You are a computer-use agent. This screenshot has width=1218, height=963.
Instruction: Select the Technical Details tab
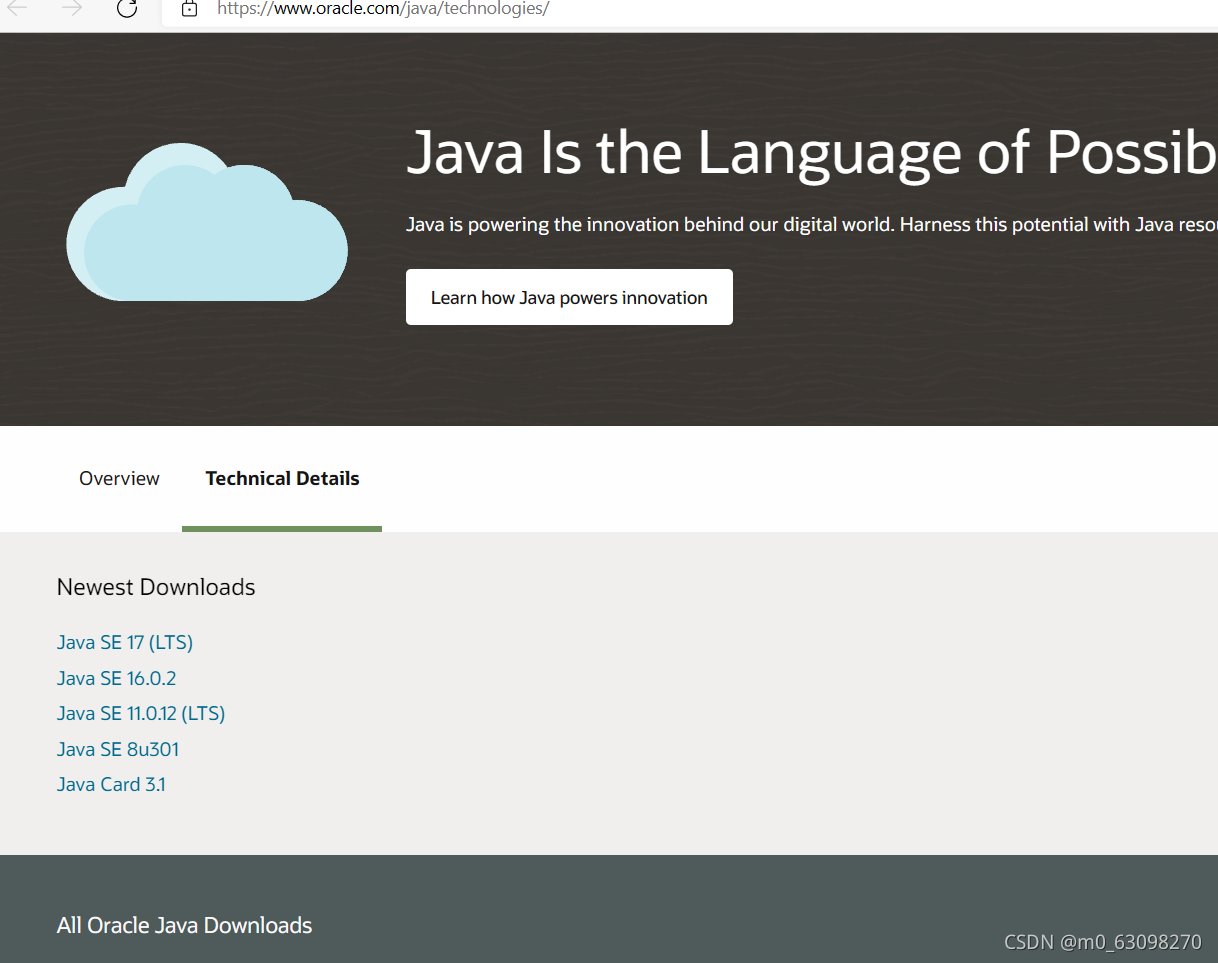point(282,479)
